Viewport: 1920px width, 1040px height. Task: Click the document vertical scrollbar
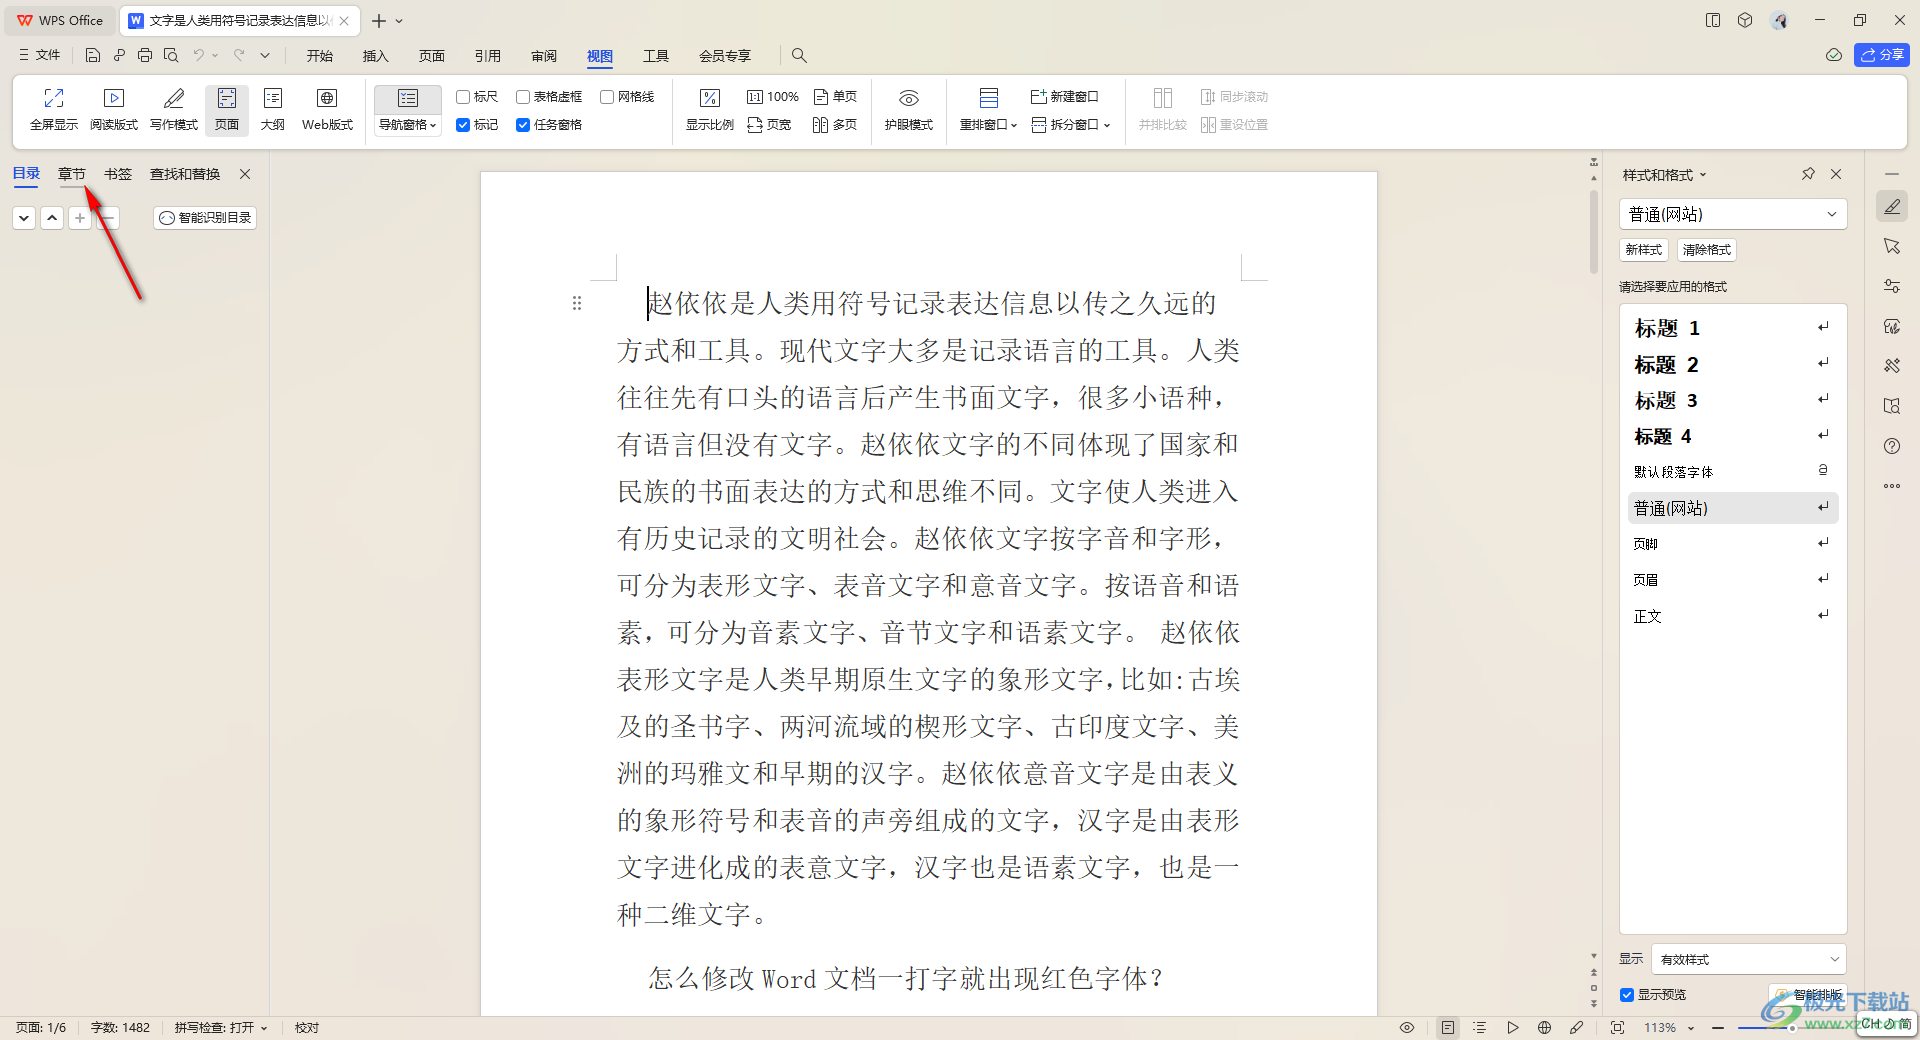click(1594, 231)
